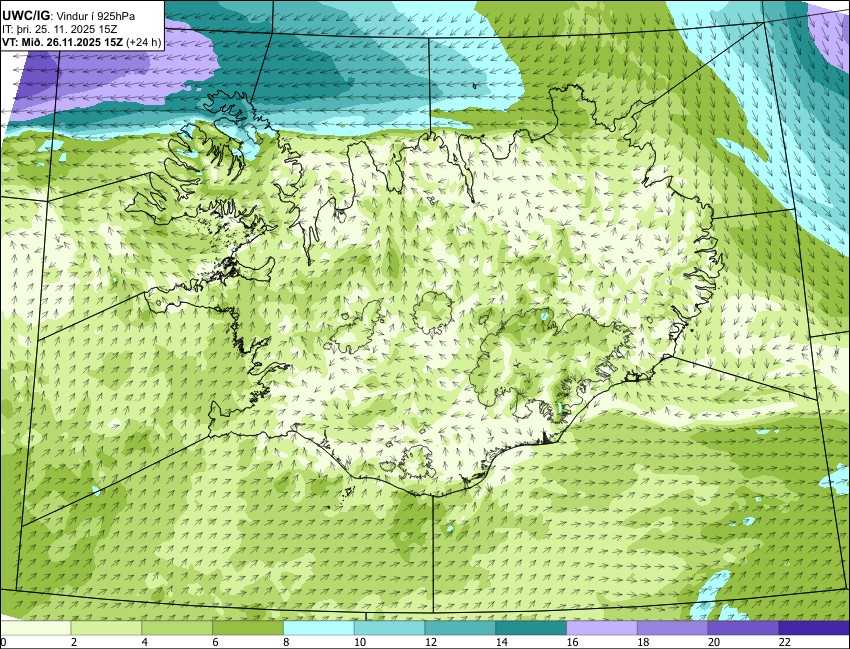Click the 2–4 light green legend swatch
Screen dimensions: 850x649
coord(106,628)
